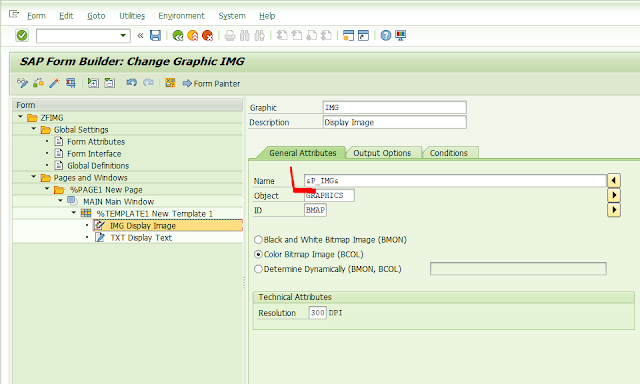Image resolution: width=640 pixels, height=384 pixels.
Task: Save the form with the diskette icon
Action: (155, 36)
